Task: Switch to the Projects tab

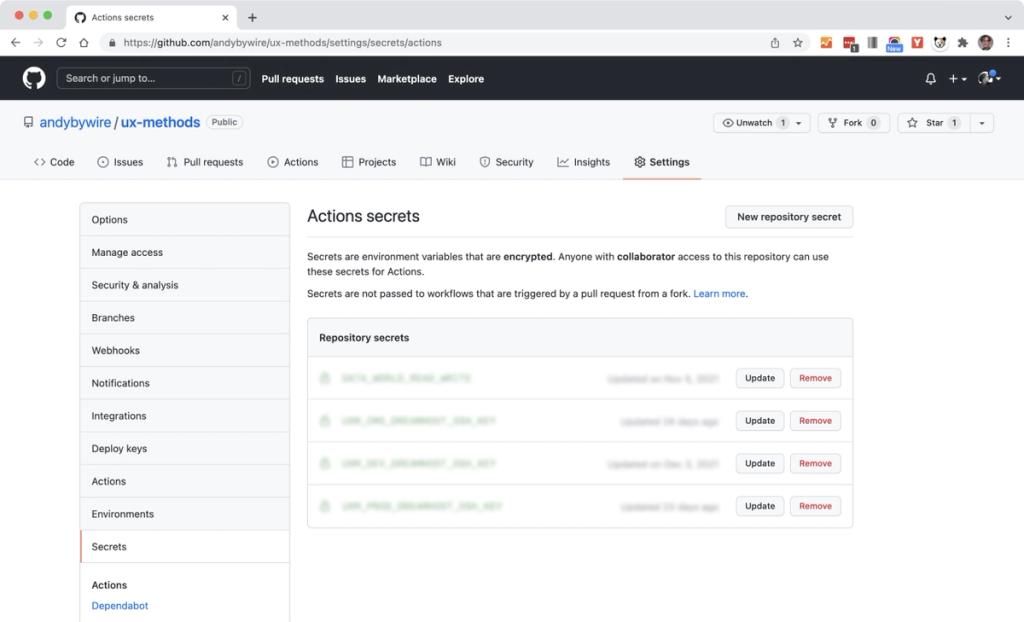Action: tap(369, 162)
